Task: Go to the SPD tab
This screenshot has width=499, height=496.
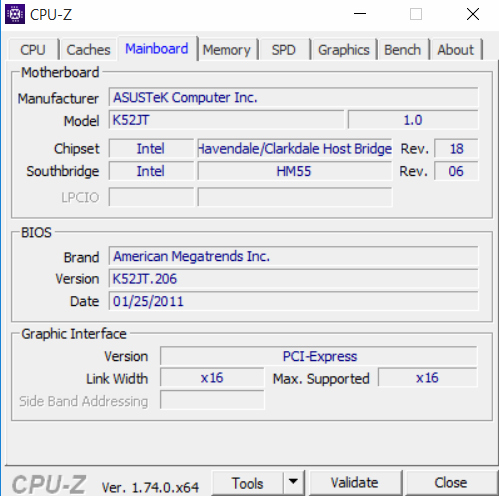Action: click(284, 50)
